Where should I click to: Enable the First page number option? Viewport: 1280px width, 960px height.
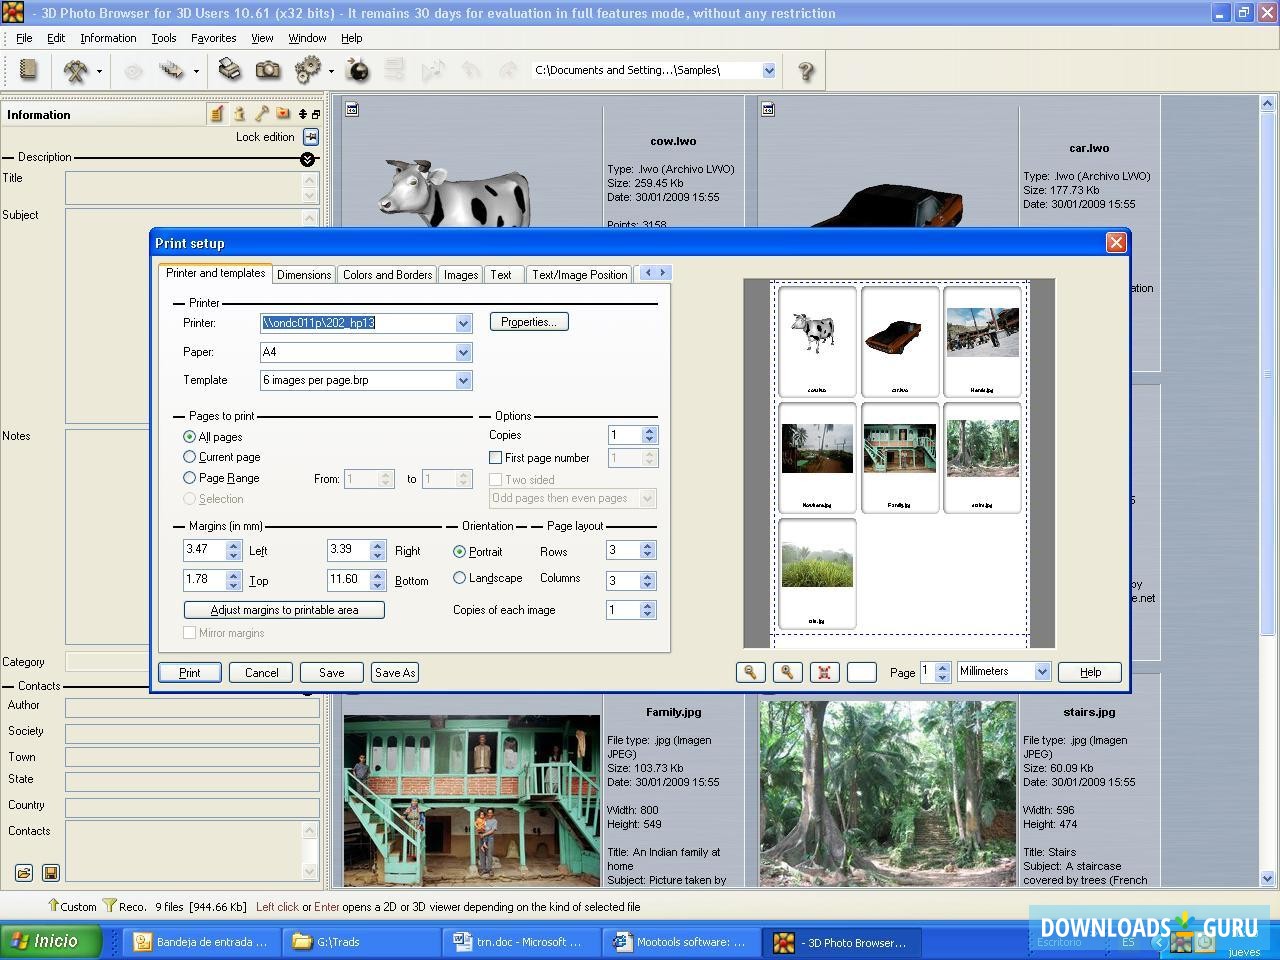click(496, 457)
